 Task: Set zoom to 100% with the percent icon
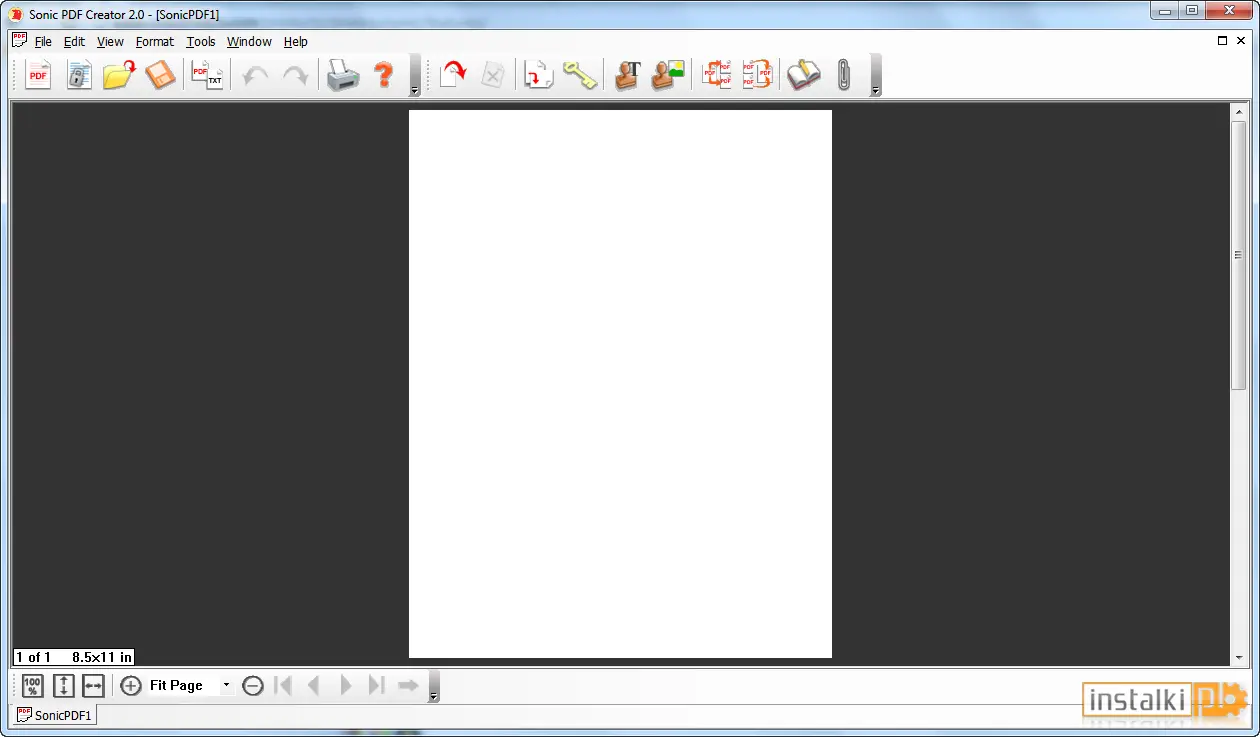(33, 686)
